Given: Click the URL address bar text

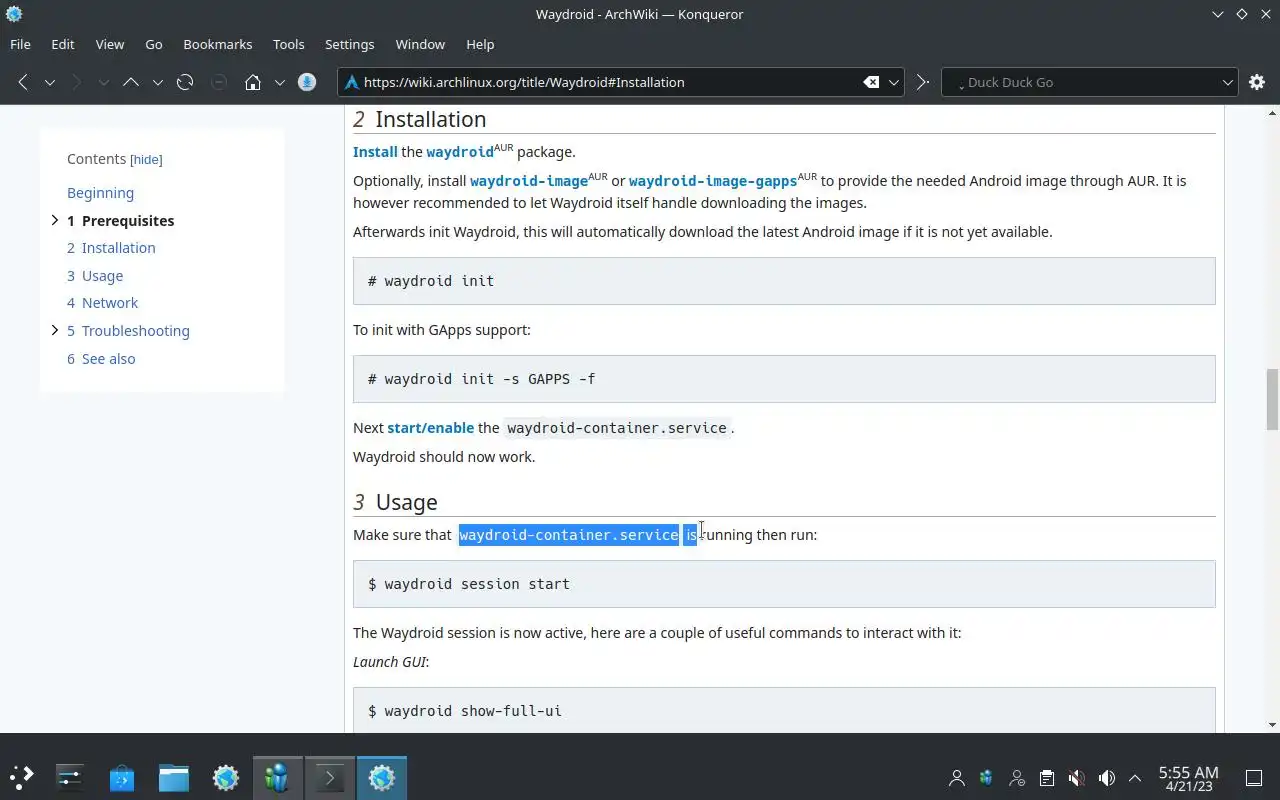Looking at the screenshot, I should (x=524, y=82).
